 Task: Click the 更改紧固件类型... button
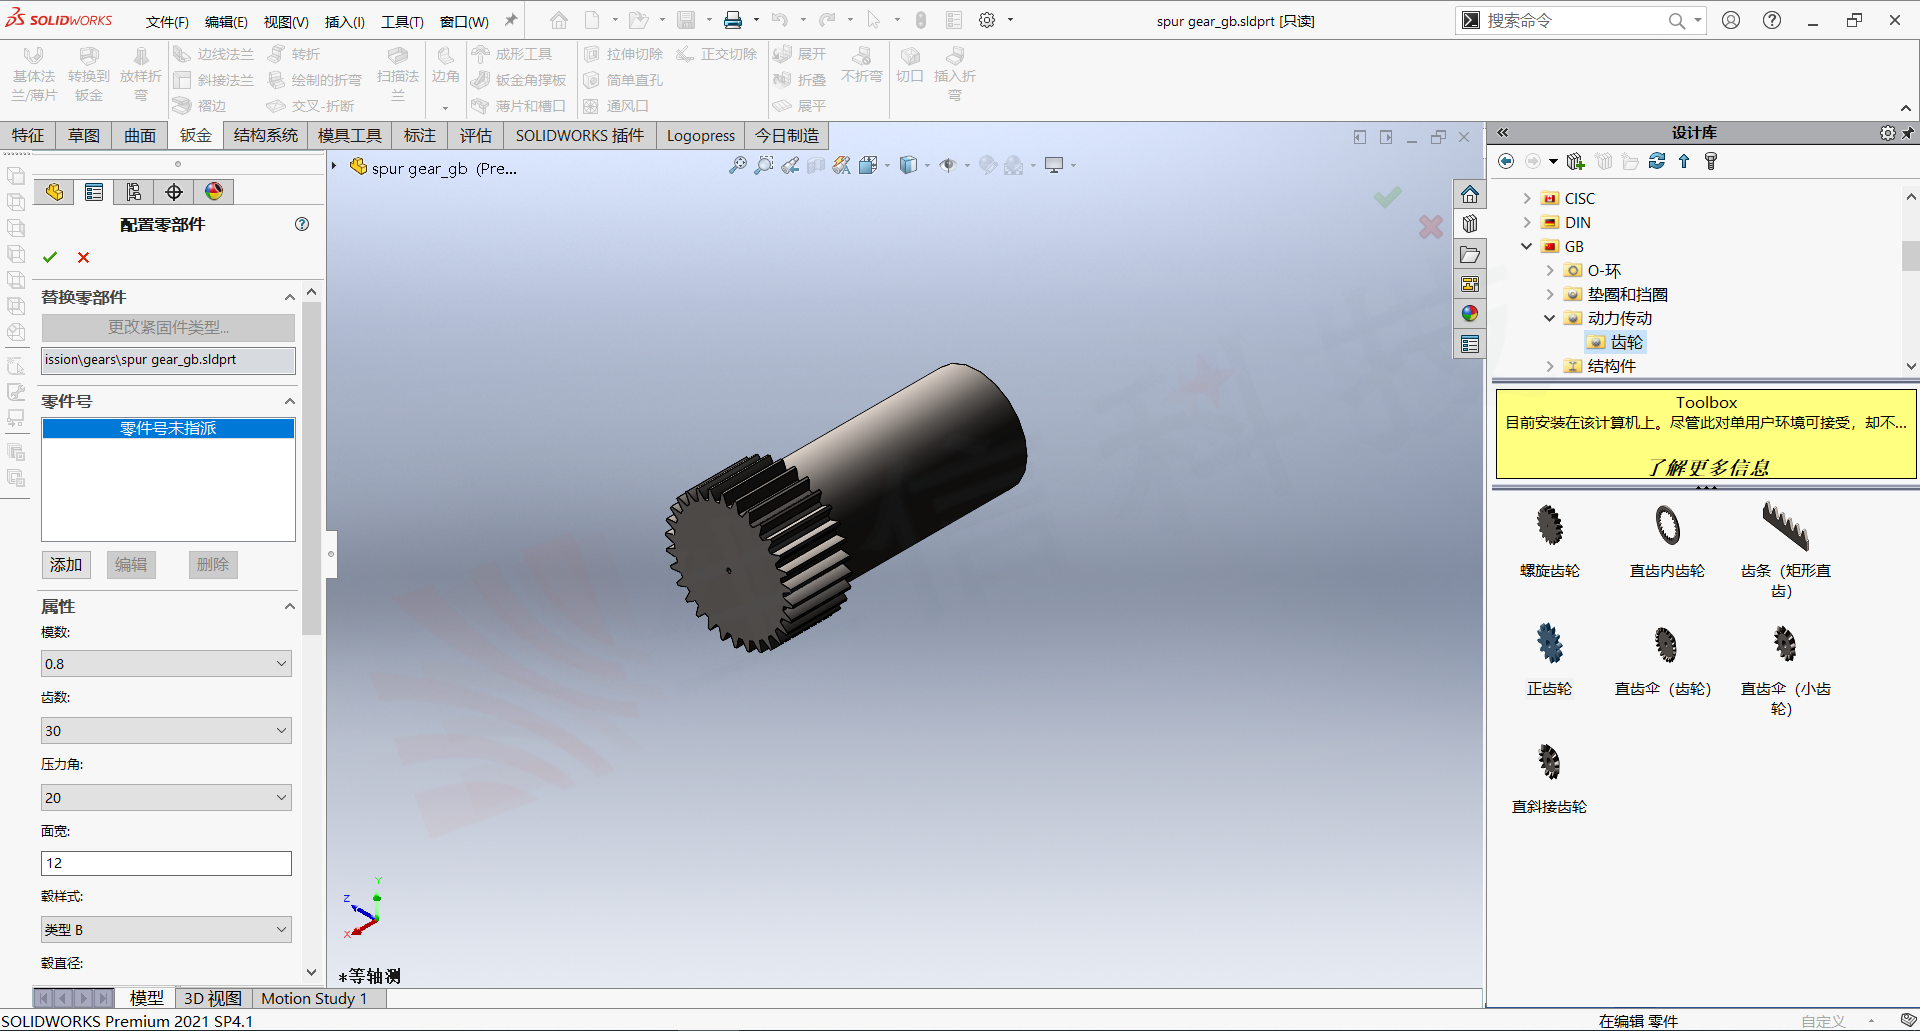(x=168, y=327)
